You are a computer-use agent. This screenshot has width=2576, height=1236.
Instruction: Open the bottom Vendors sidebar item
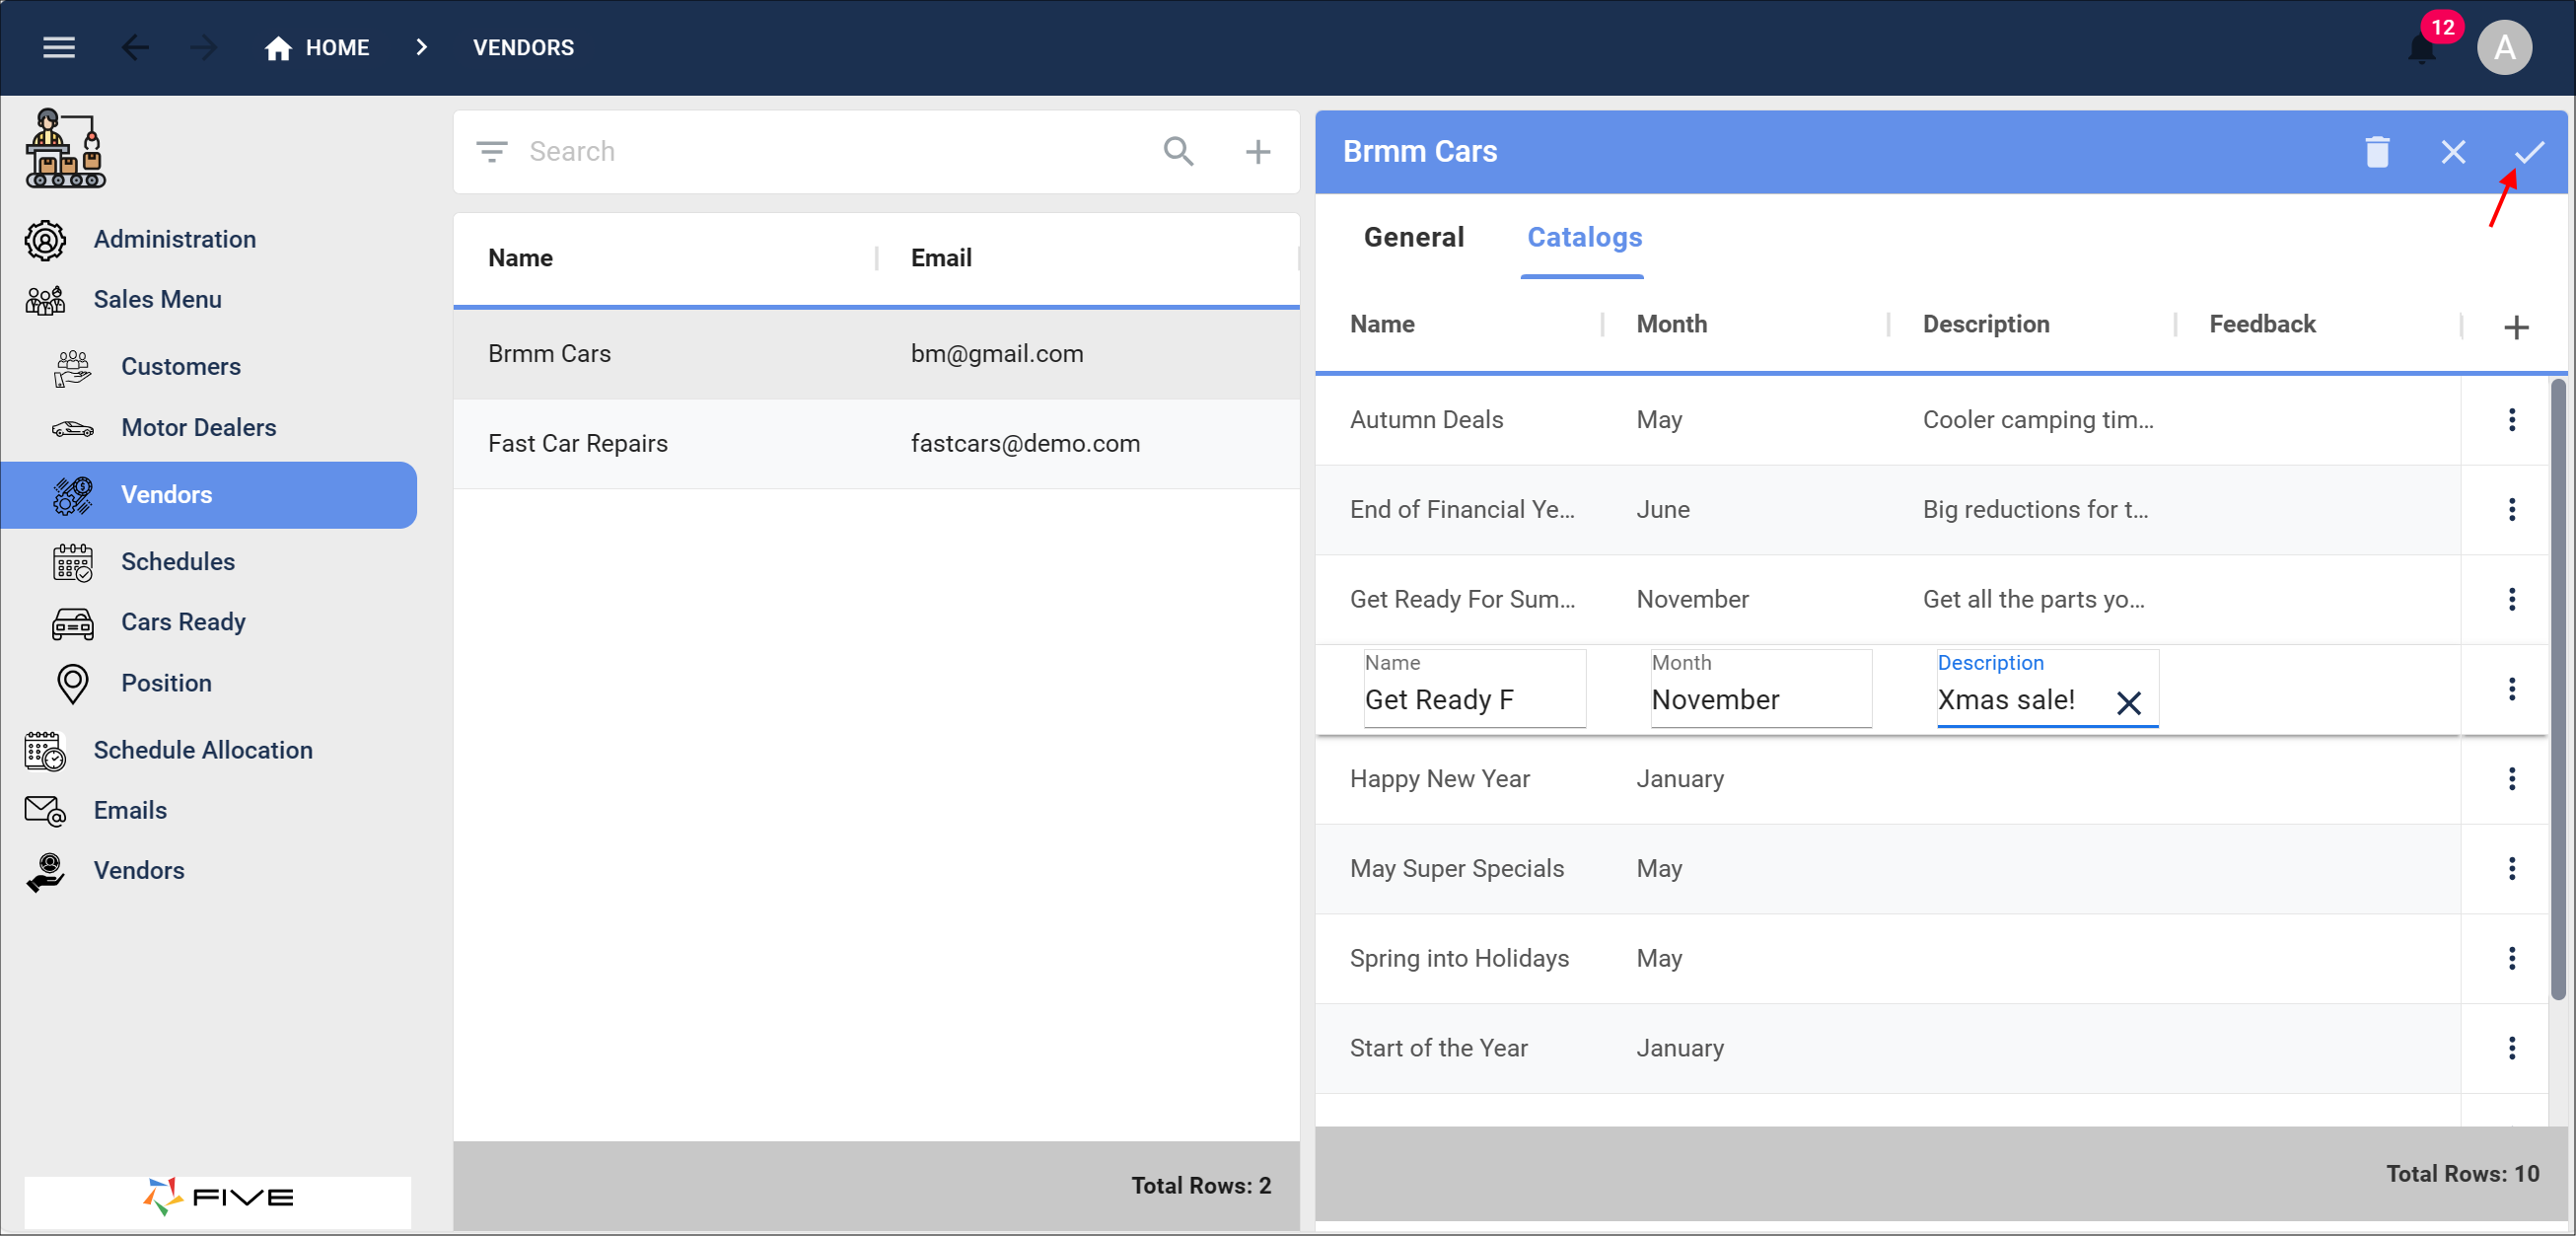point(138,870)
